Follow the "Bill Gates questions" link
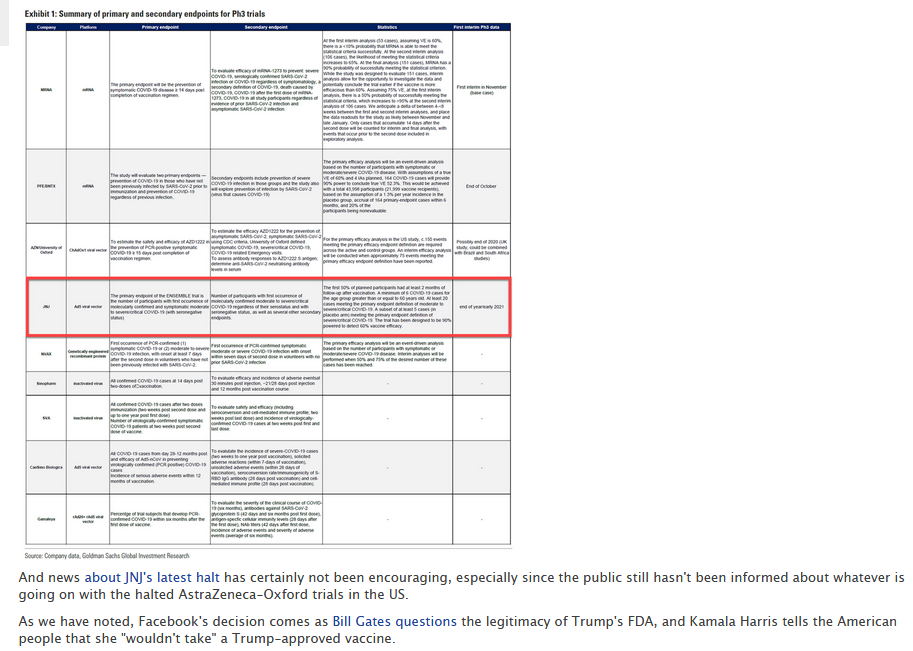 point(394,621)
